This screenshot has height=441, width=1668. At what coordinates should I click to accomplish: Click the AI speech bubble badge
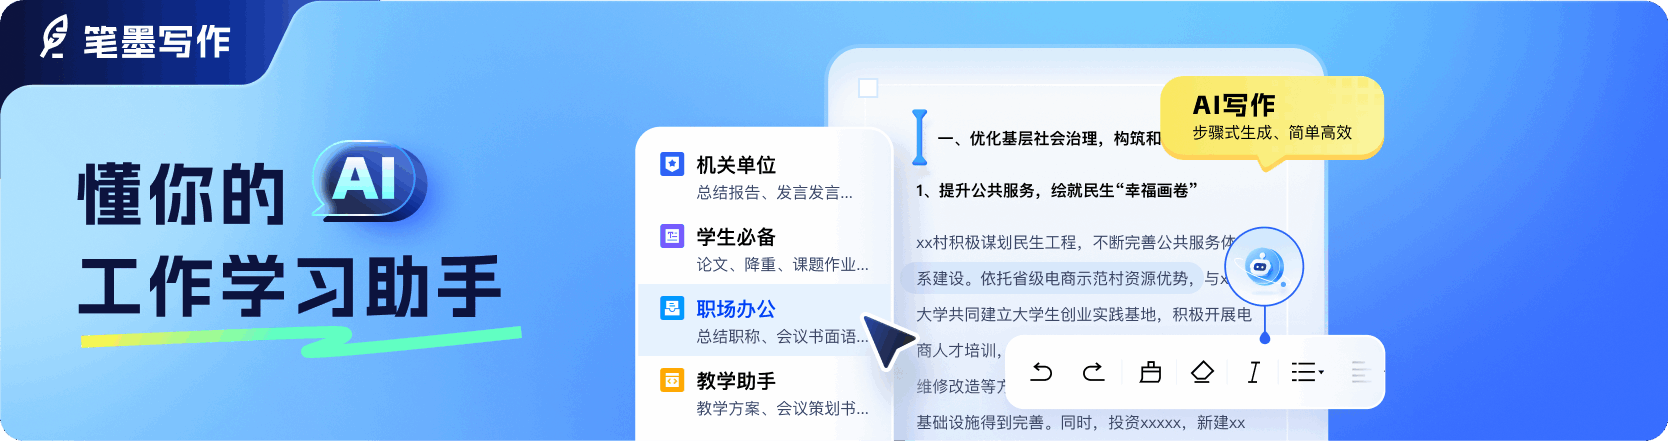coord(368,181)
